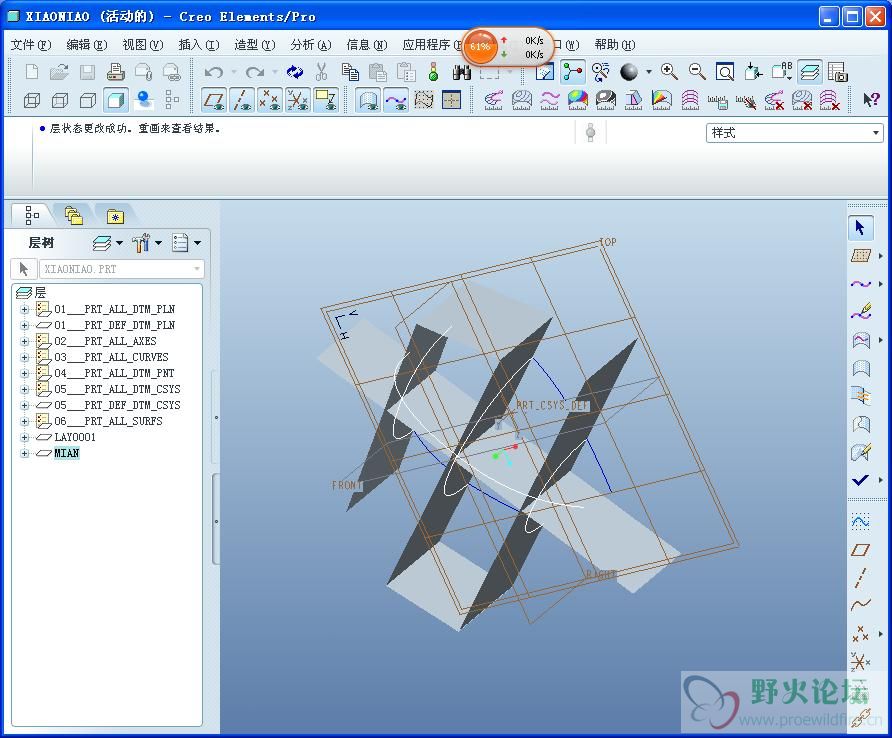The image size is (892, 738).
Task: Open the 视图(V) menu
Action: 143,44
